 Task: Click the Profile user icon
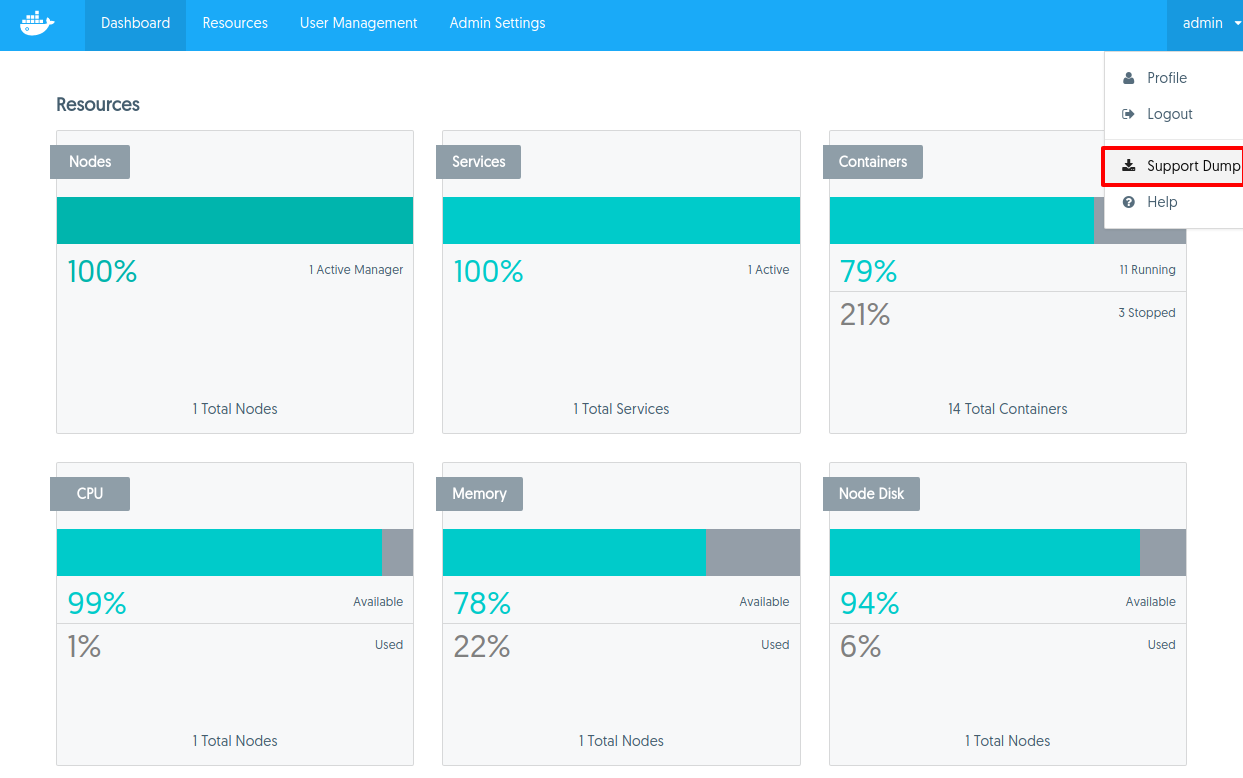click(1129, 78)
